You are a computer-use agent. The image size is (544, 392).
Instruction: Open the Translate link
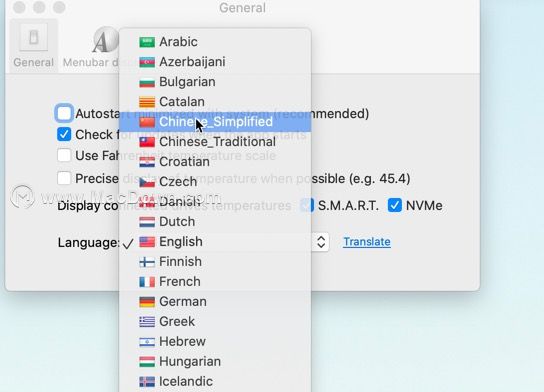click(x=367, y=242)
